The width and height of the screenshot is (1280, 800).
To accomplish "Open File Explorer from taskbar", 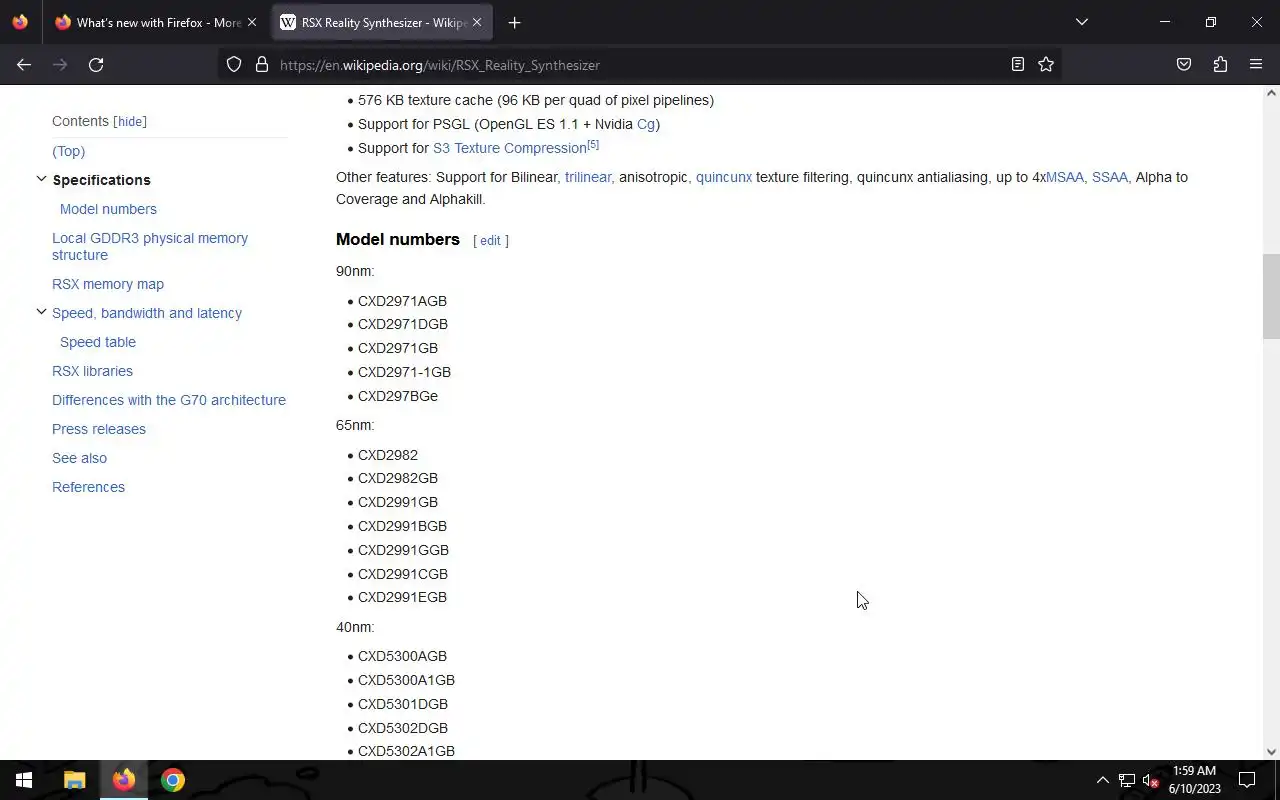I will pyautogui.click(x=74, y=780).
